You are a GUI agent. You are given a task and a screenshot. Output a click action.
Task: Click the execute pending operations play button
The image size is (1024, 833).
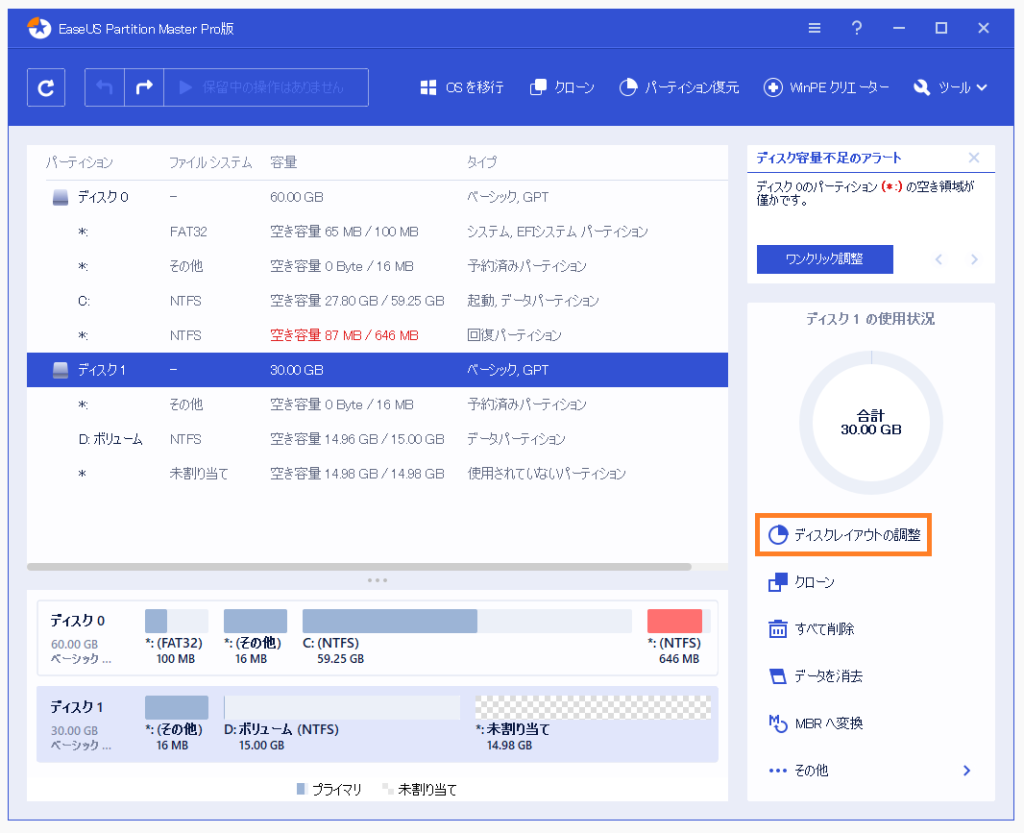pos(265,87)
